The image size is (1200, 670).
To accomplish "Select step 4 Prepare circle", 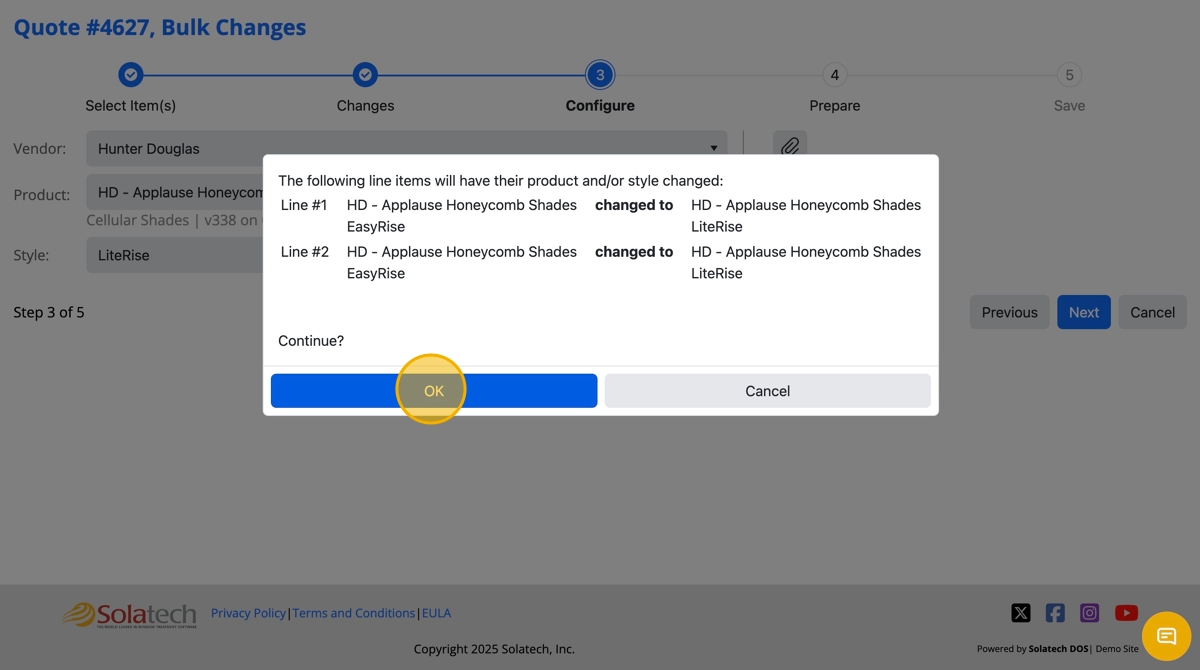I will (834, 75).
